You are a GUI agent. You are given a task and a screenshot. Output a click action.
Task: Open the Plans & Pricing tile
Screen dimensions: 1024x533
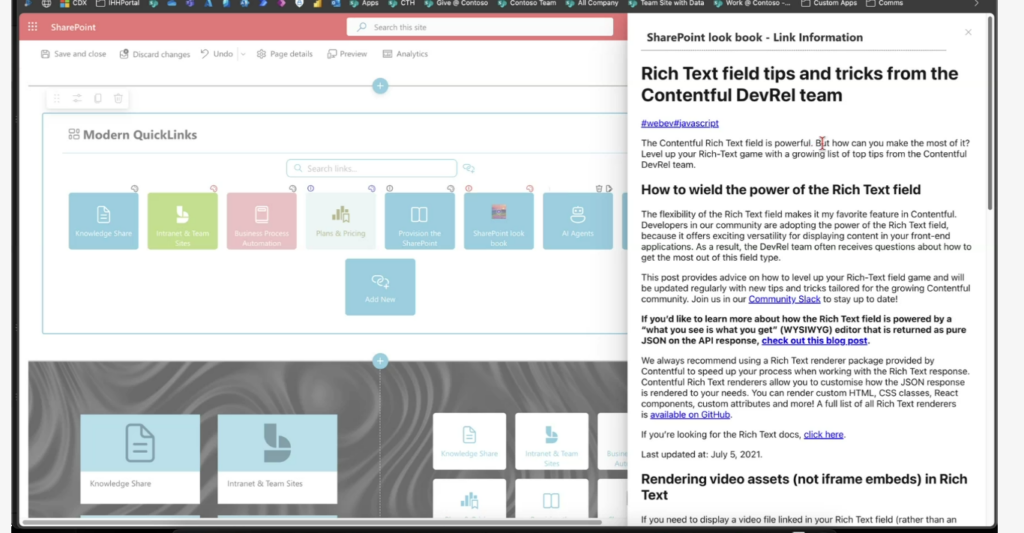pos(340,221)
